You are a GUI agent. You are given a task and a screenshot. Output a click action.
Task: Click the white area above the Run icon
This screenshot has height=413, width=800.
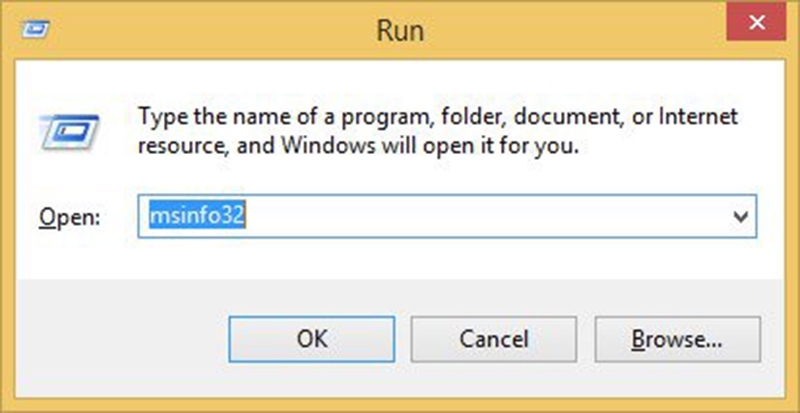(x=67, y=85)
